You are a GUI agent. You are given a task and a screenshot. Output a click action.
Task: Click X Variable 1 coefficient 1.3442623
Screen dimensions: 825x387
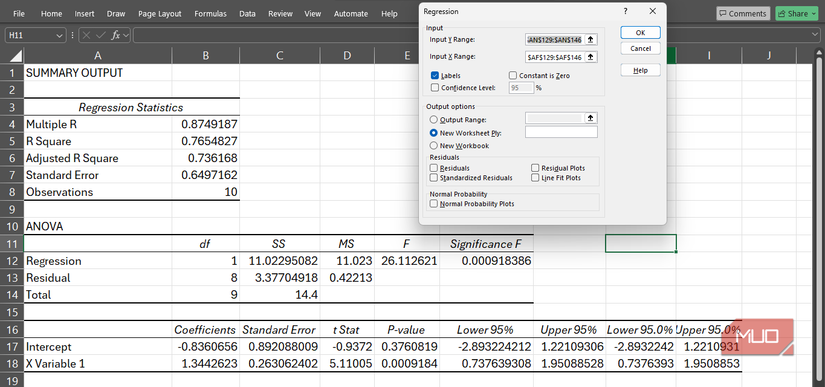coord(206,364)
